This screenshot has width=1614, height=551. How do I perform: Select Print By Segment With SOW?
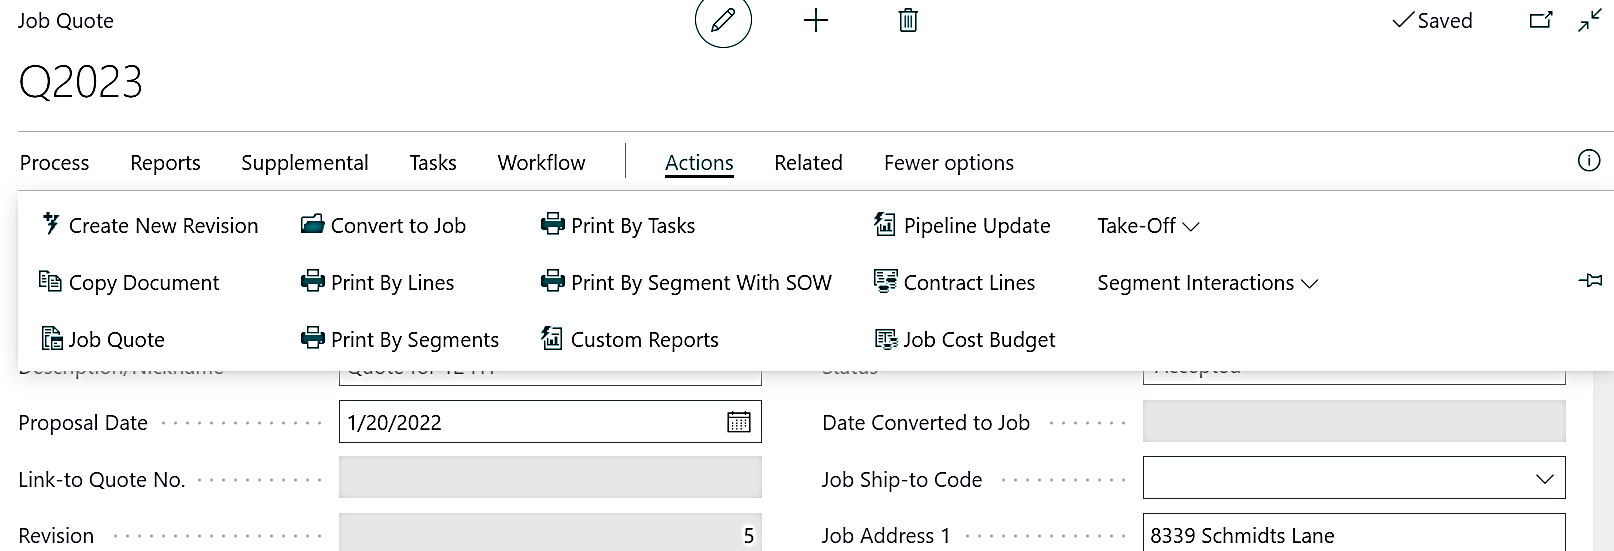pos(686,283)
